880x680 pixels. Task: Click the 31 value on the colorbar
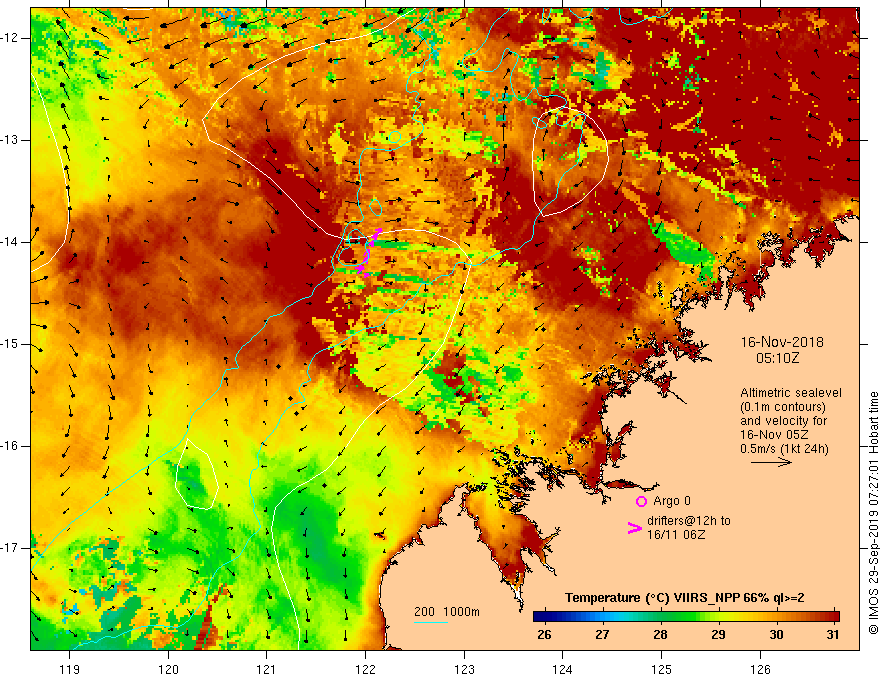click(833, 635)
